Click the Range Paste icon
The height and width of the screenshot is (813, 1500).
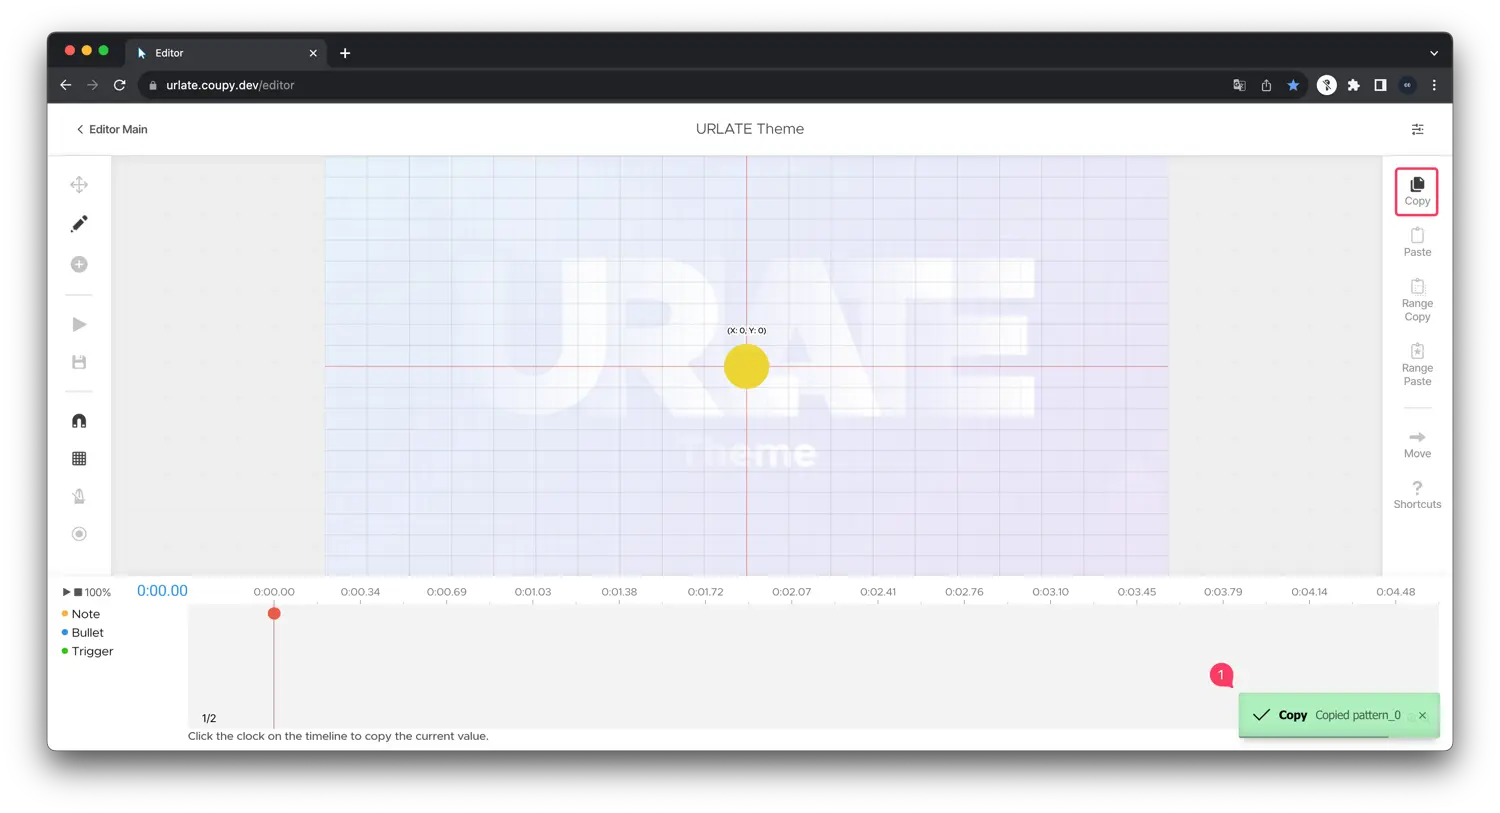pyautogui.click(x=1417, y=364)
